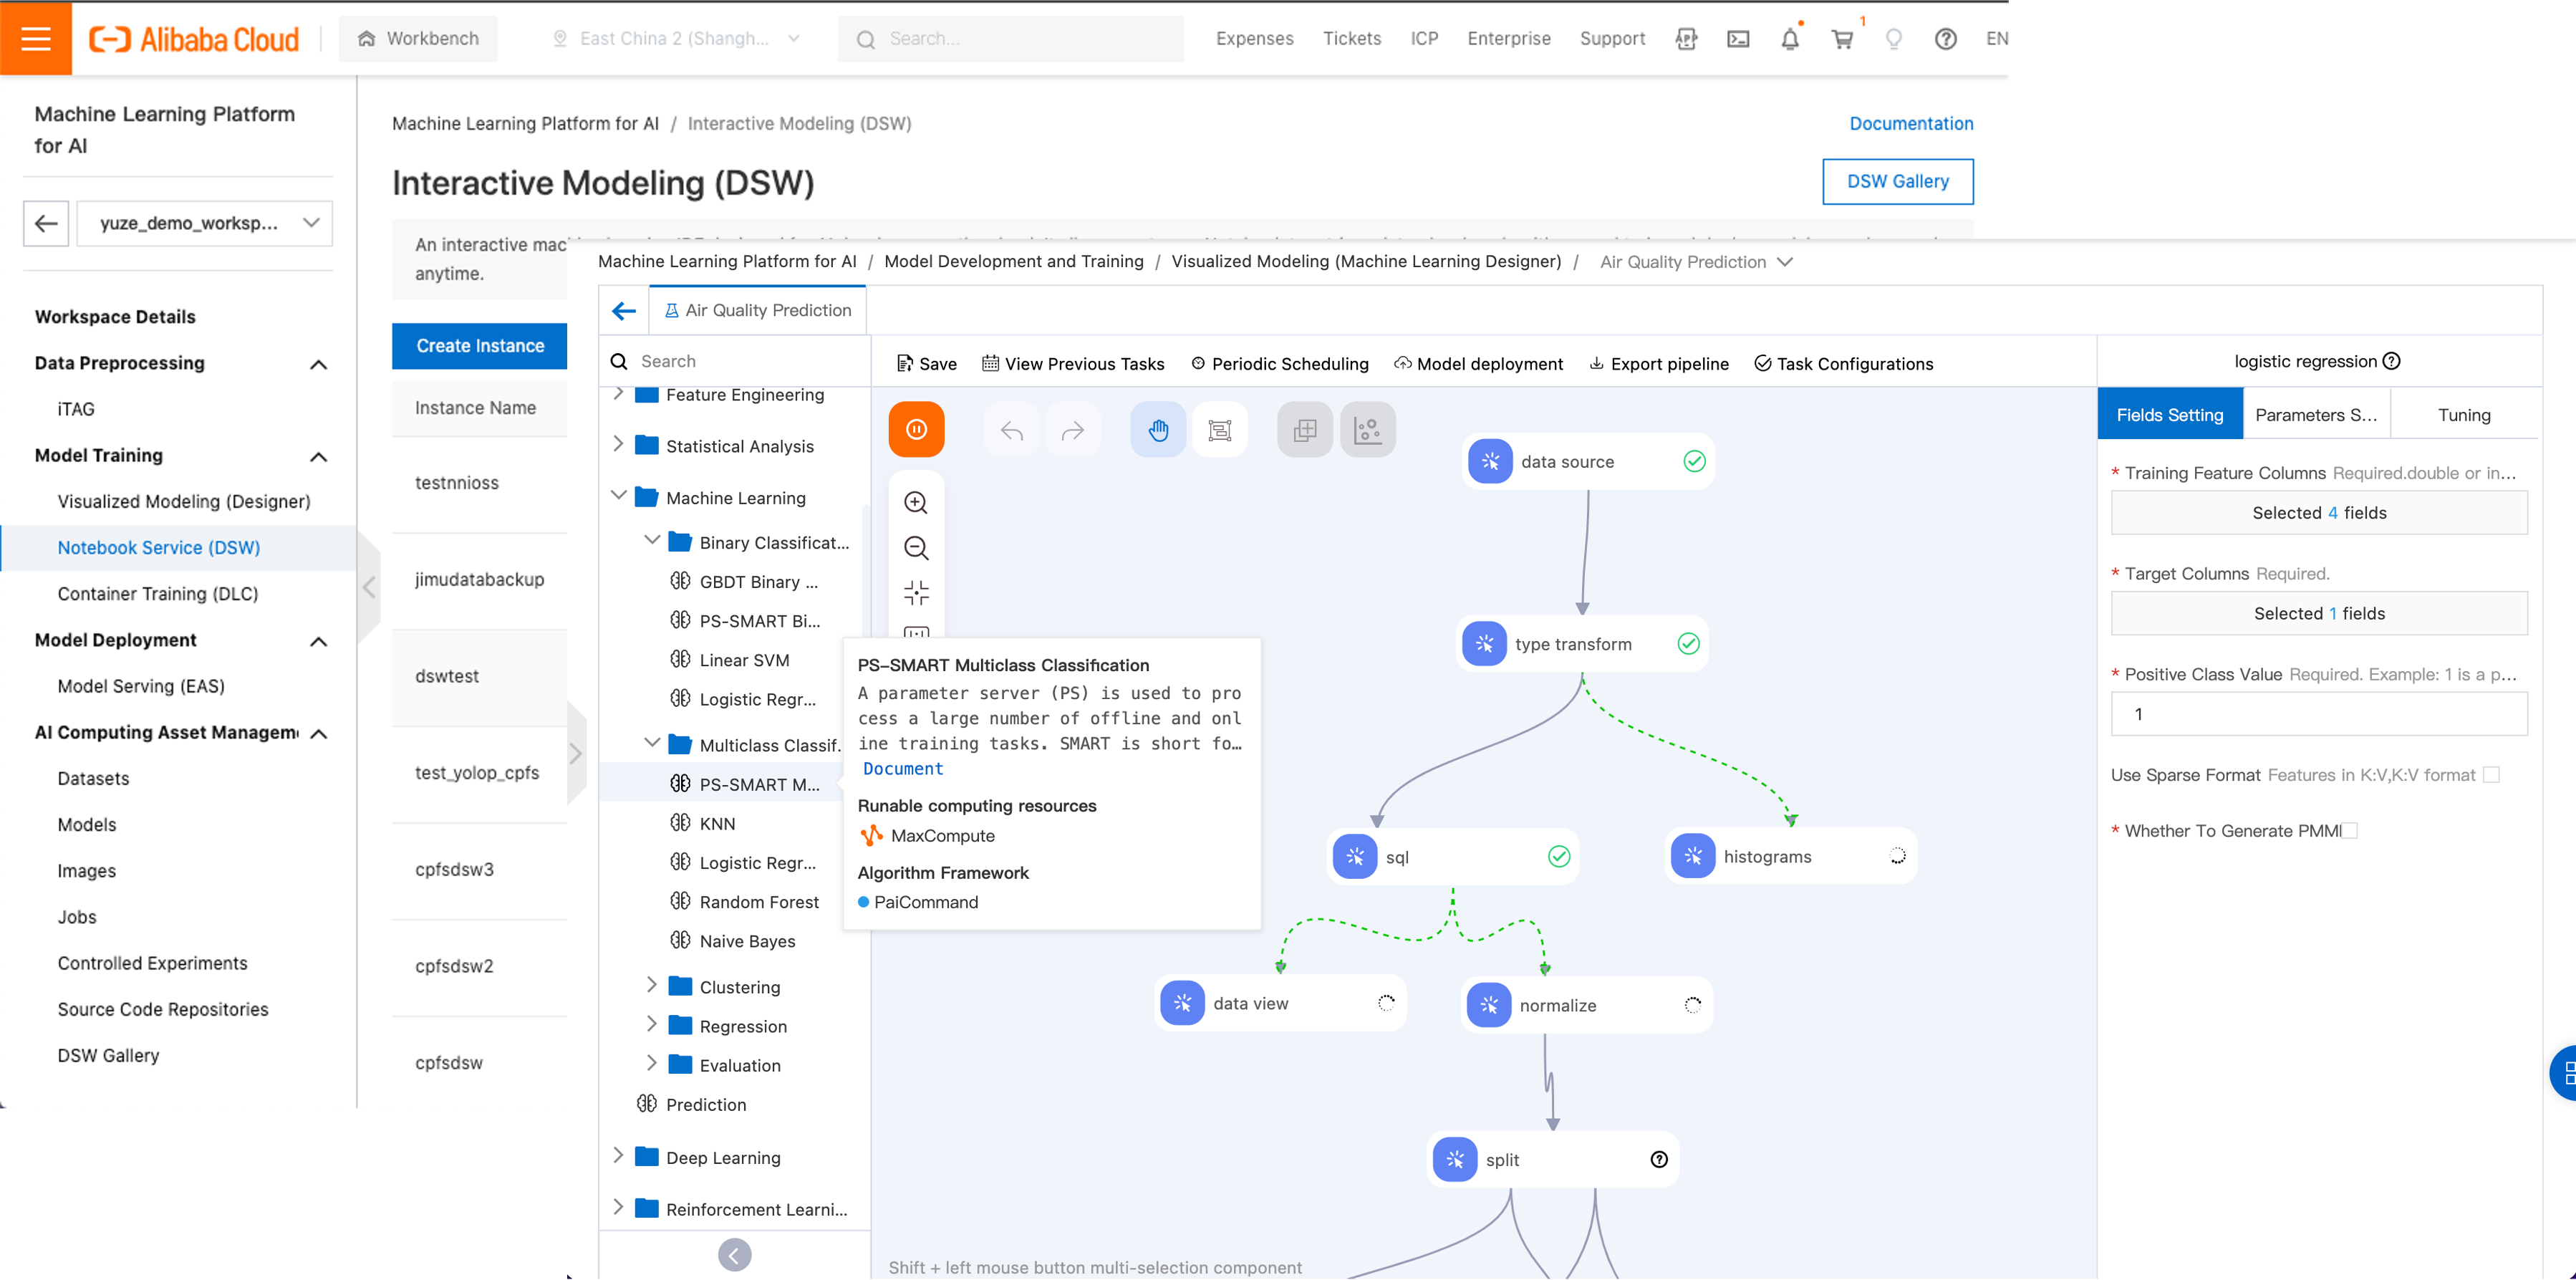Click the zoom in magnifier icon

[916, 502]
